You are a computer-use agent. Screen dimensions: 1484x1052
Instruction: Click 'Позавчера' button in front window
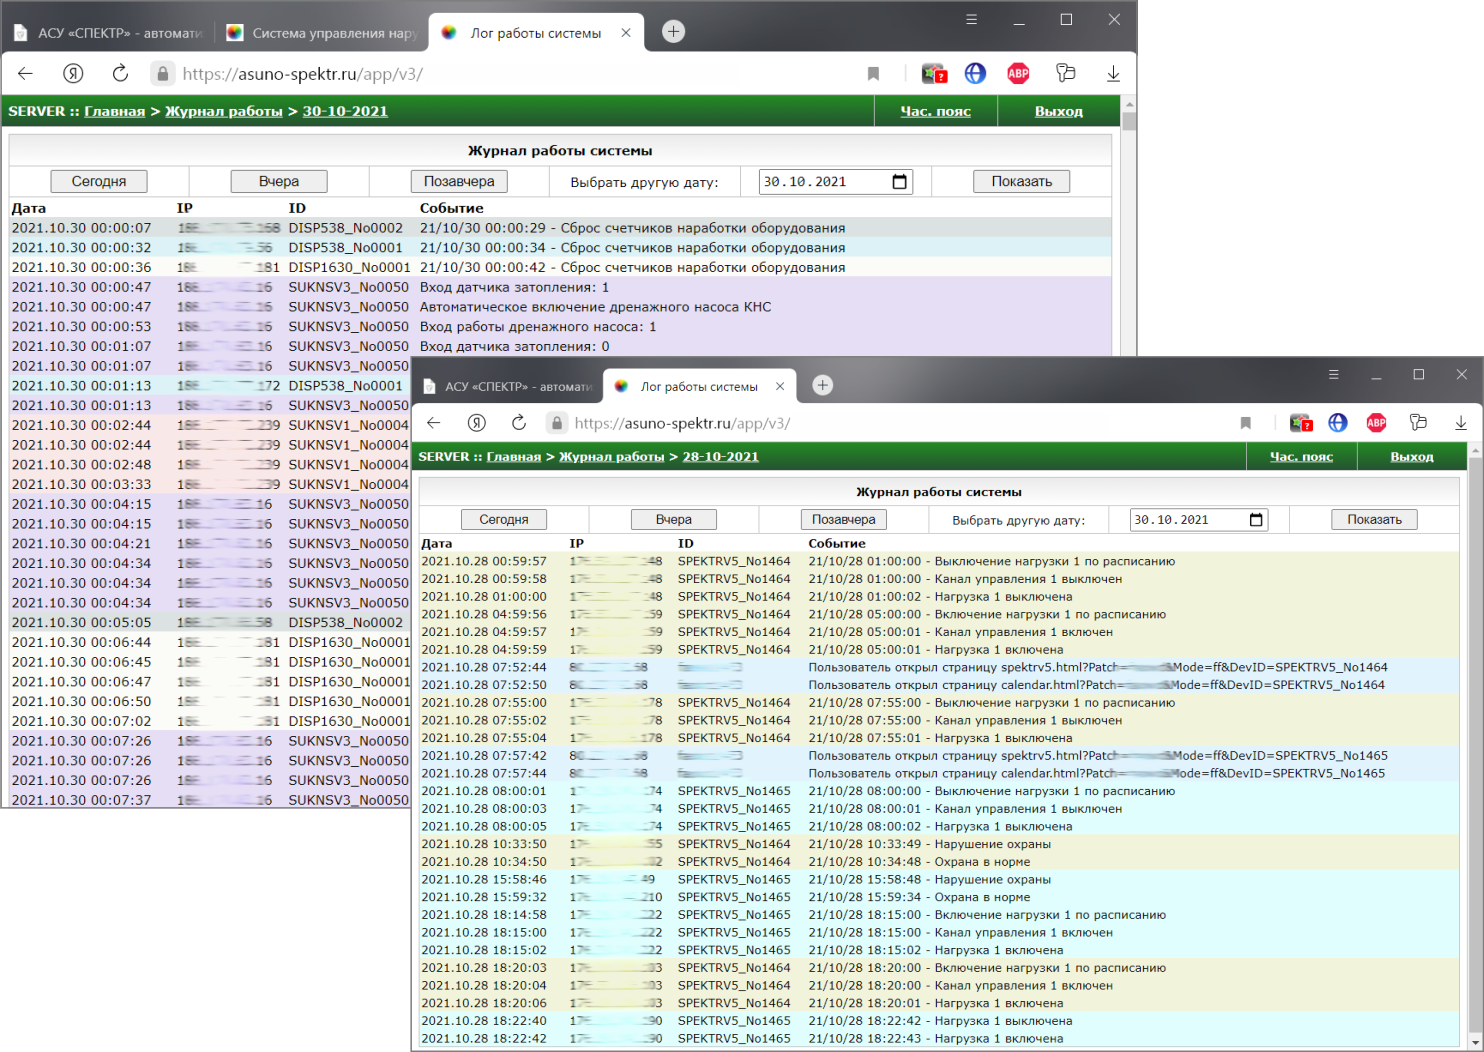coord(844,520)
